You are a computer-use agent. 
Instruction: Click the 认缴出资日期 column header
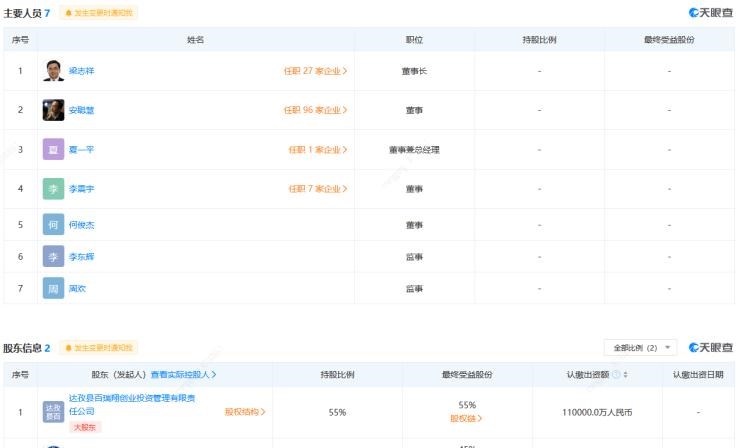tap(698, 374)
